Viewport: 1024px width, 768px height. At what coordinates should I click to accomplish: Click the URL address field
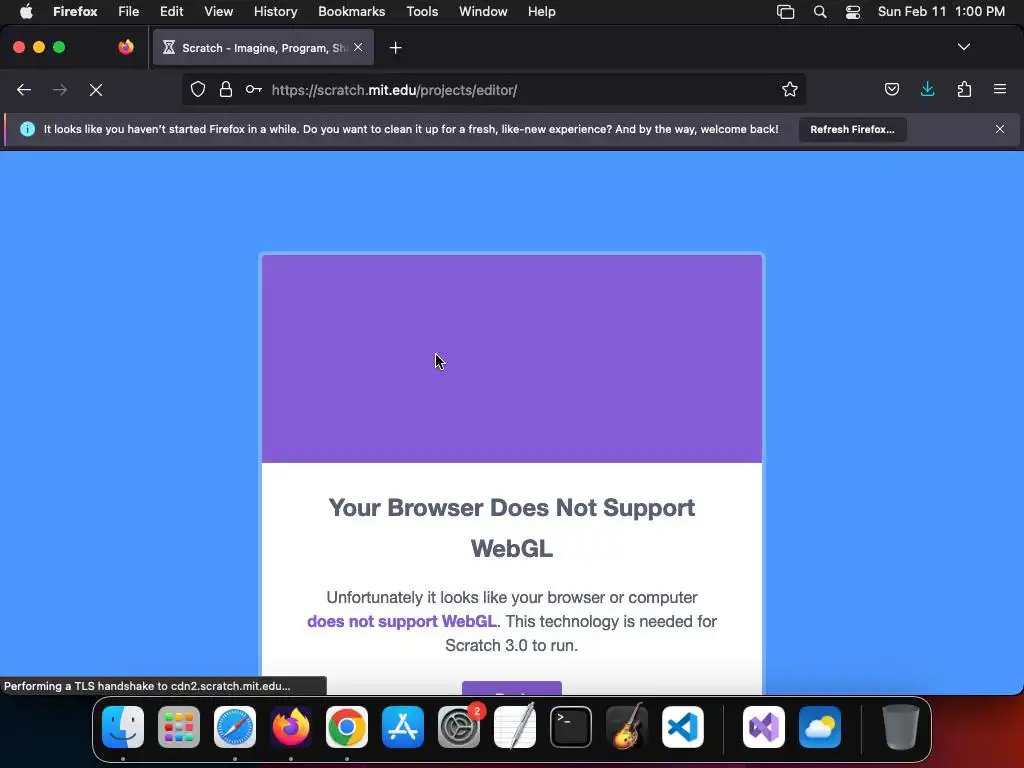point(494,90)
